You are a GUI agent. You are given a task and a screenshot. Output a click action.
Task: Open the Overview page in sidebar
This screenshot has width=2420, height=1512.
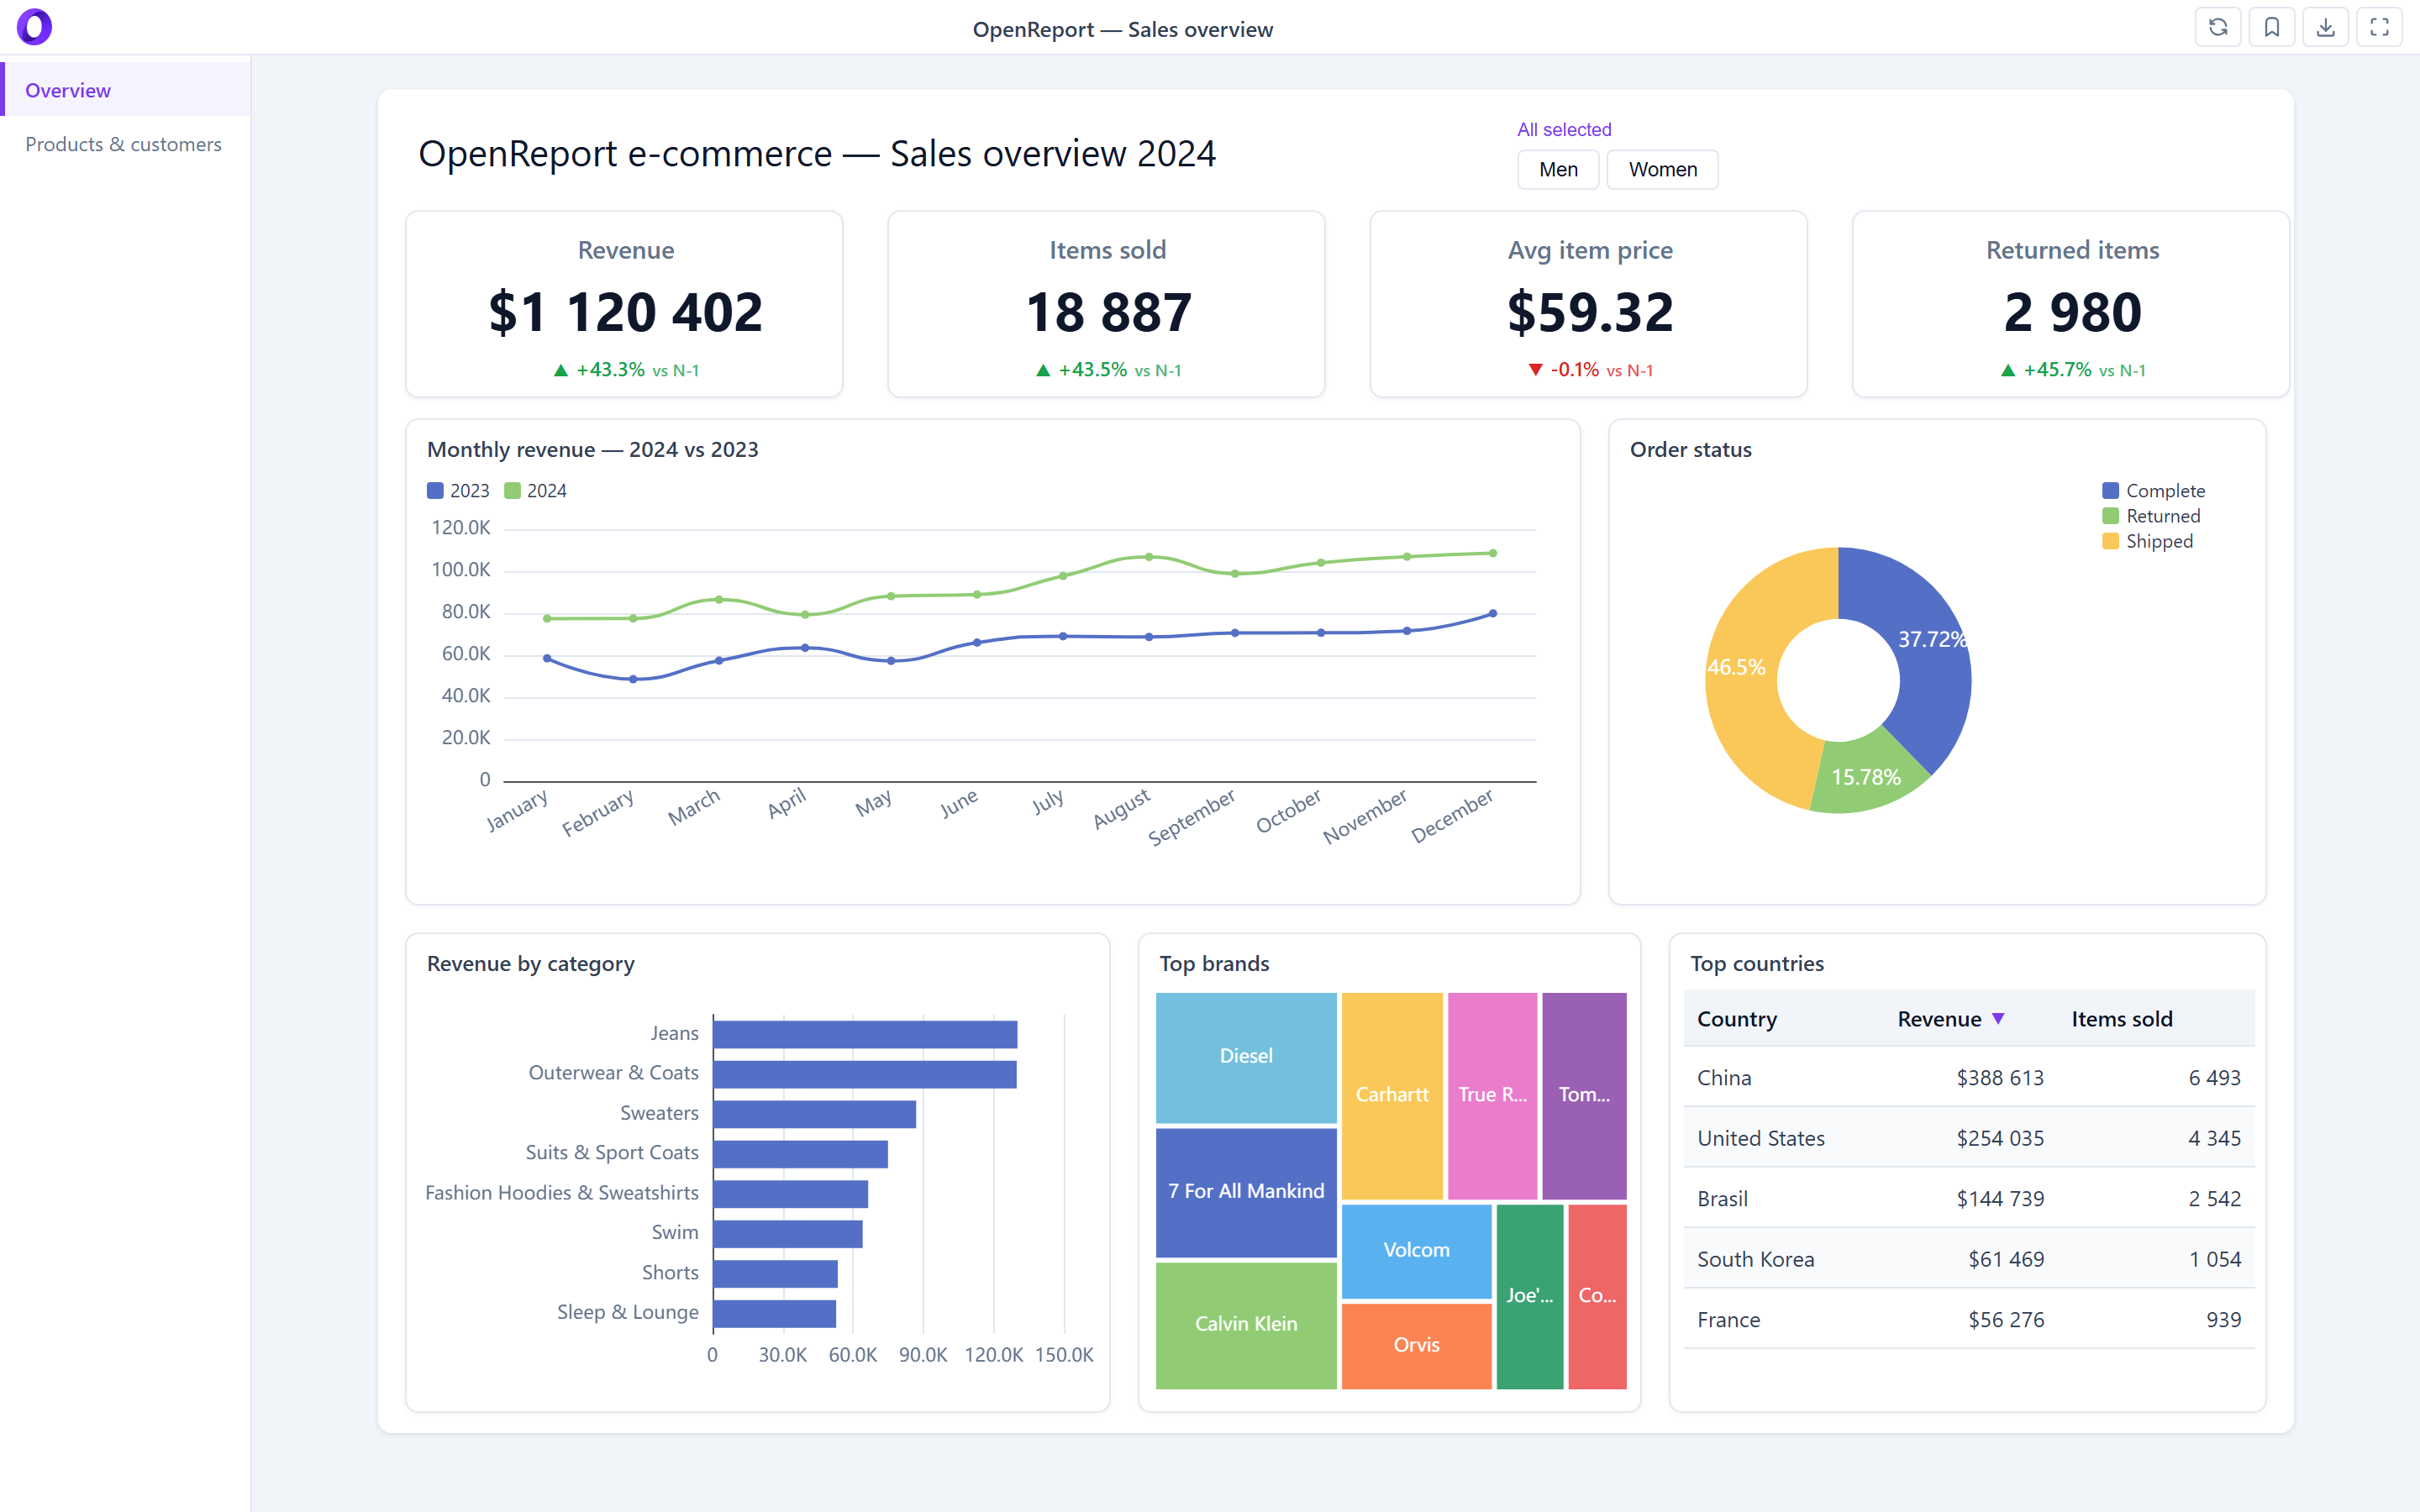click(126, 90)
